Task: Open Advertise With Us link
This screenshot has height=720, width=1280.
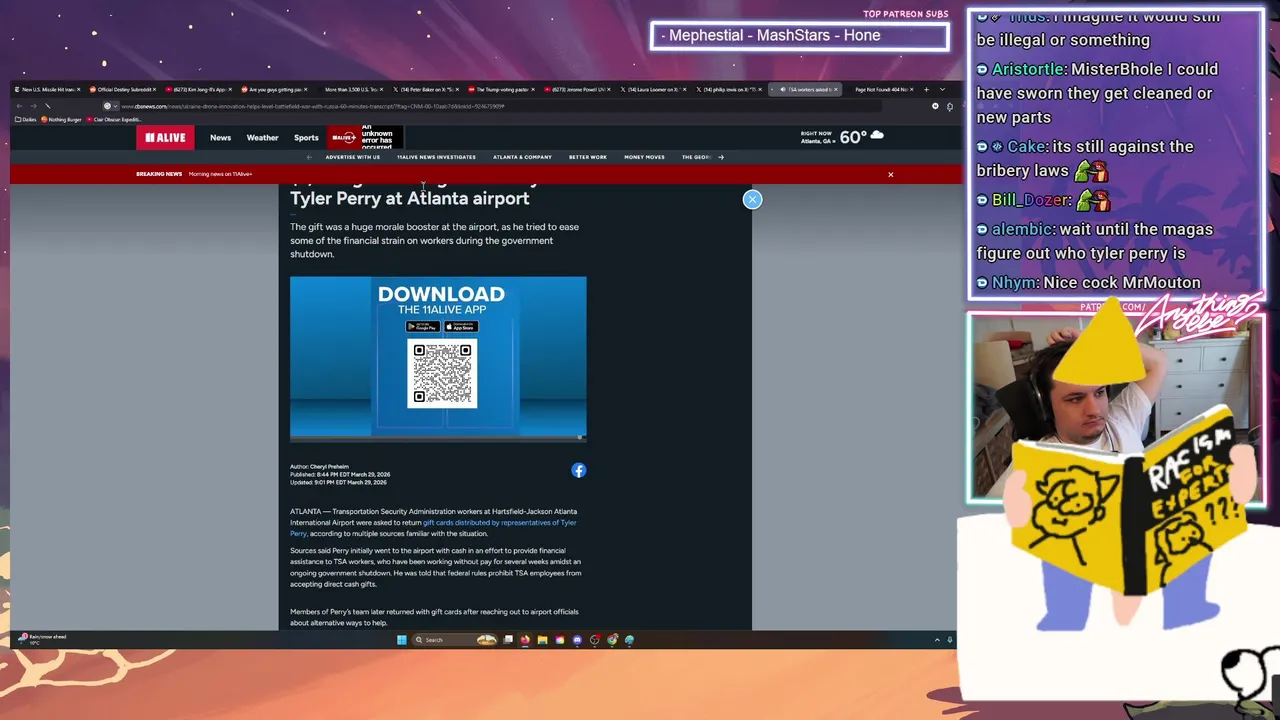Action: (352, 157)
